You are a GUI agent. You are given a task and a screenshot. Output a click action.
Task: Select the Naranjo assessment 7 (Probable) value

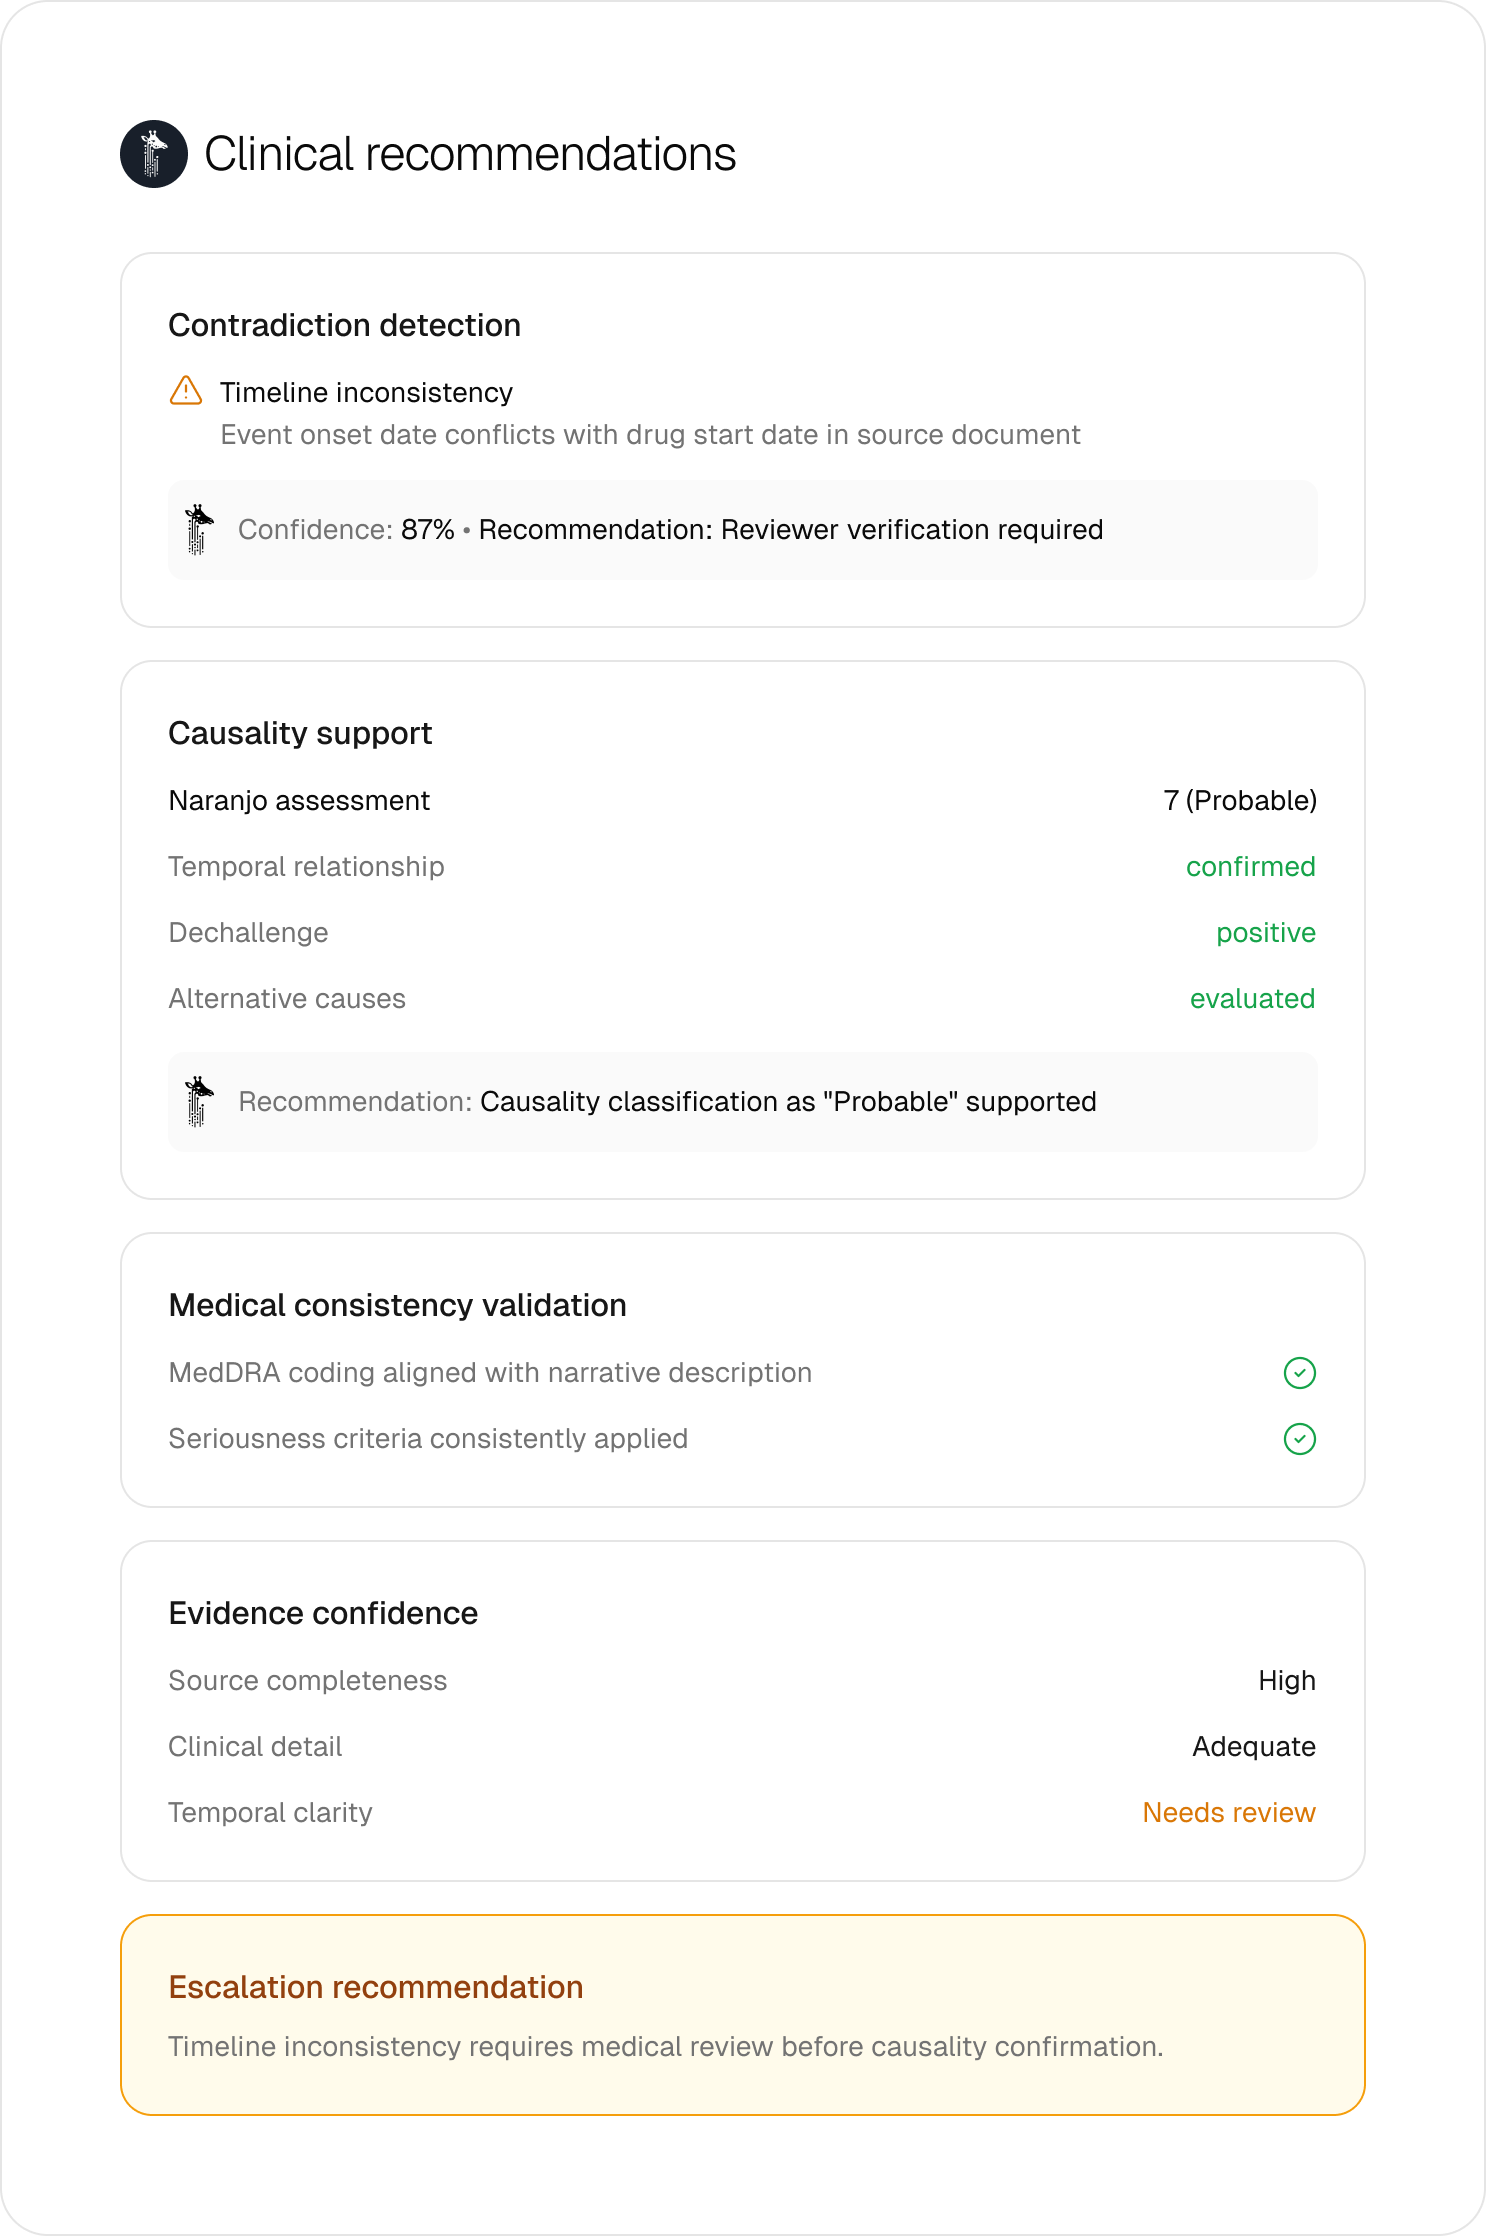click(x=1240, y=801)
